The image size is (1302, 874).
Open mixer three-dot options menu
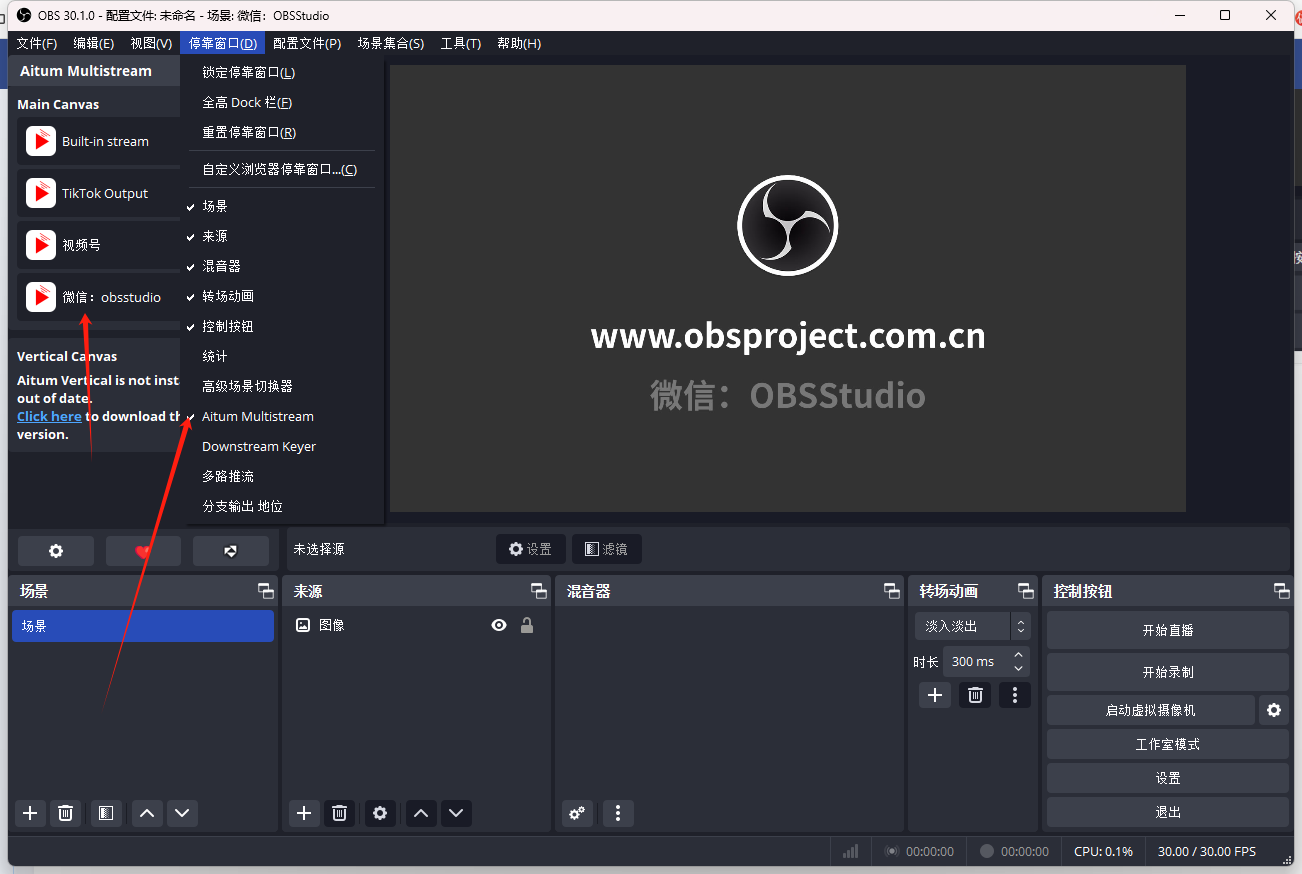(x=618, y=813)
